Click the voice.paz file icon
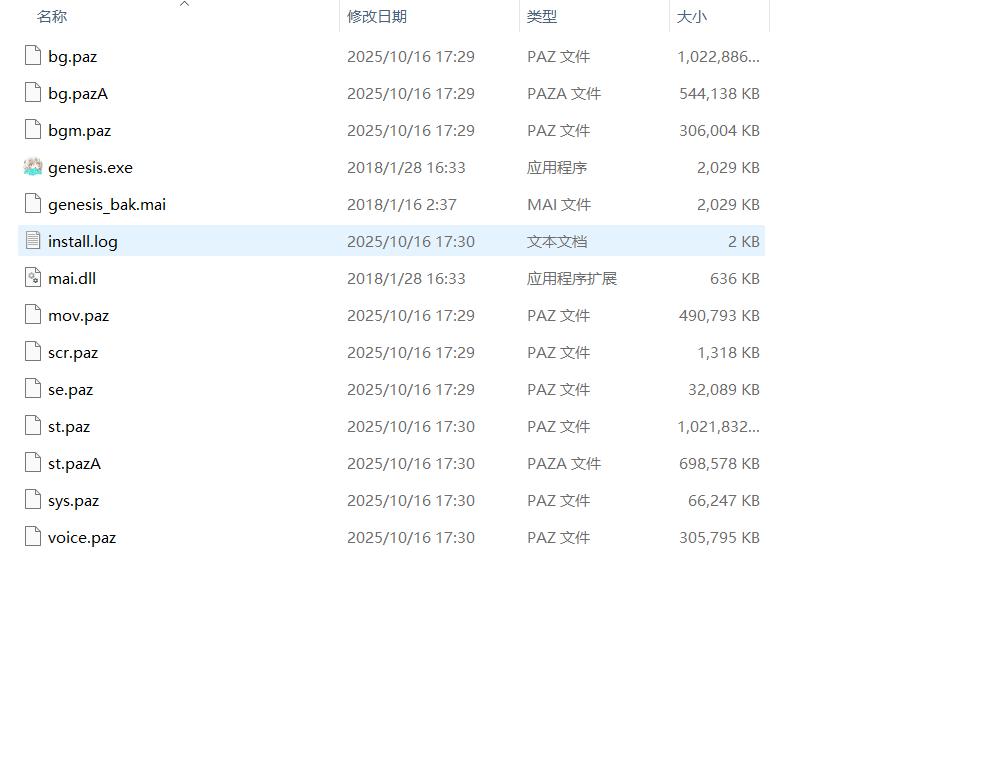The image size is (986, 768). pyautogui.click(x=33, y=538)
